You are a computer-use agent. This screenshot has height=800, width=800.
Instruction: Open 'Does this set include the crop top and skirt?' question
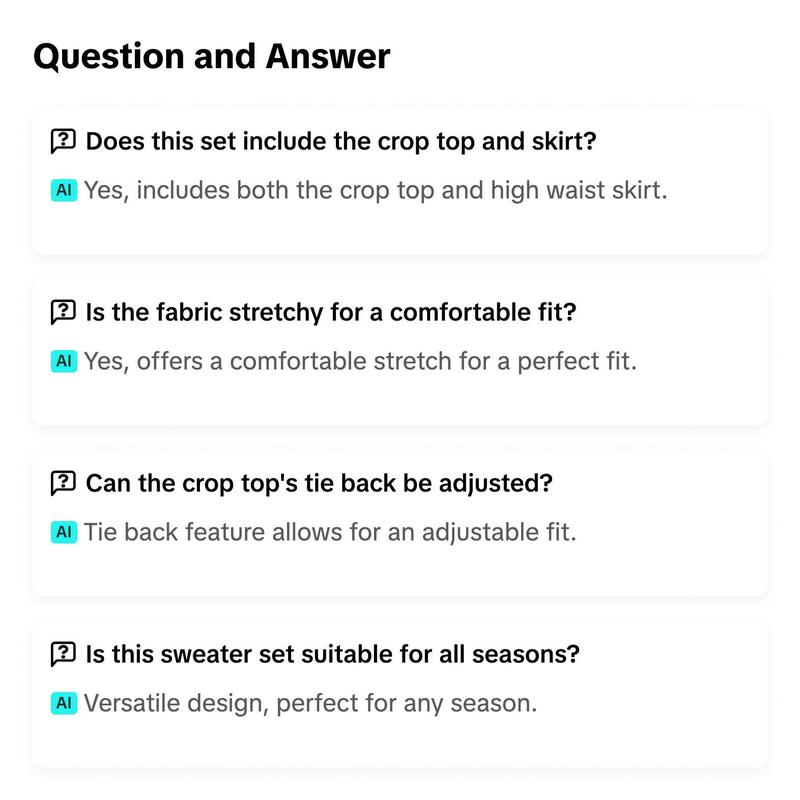tap(341, 141)
